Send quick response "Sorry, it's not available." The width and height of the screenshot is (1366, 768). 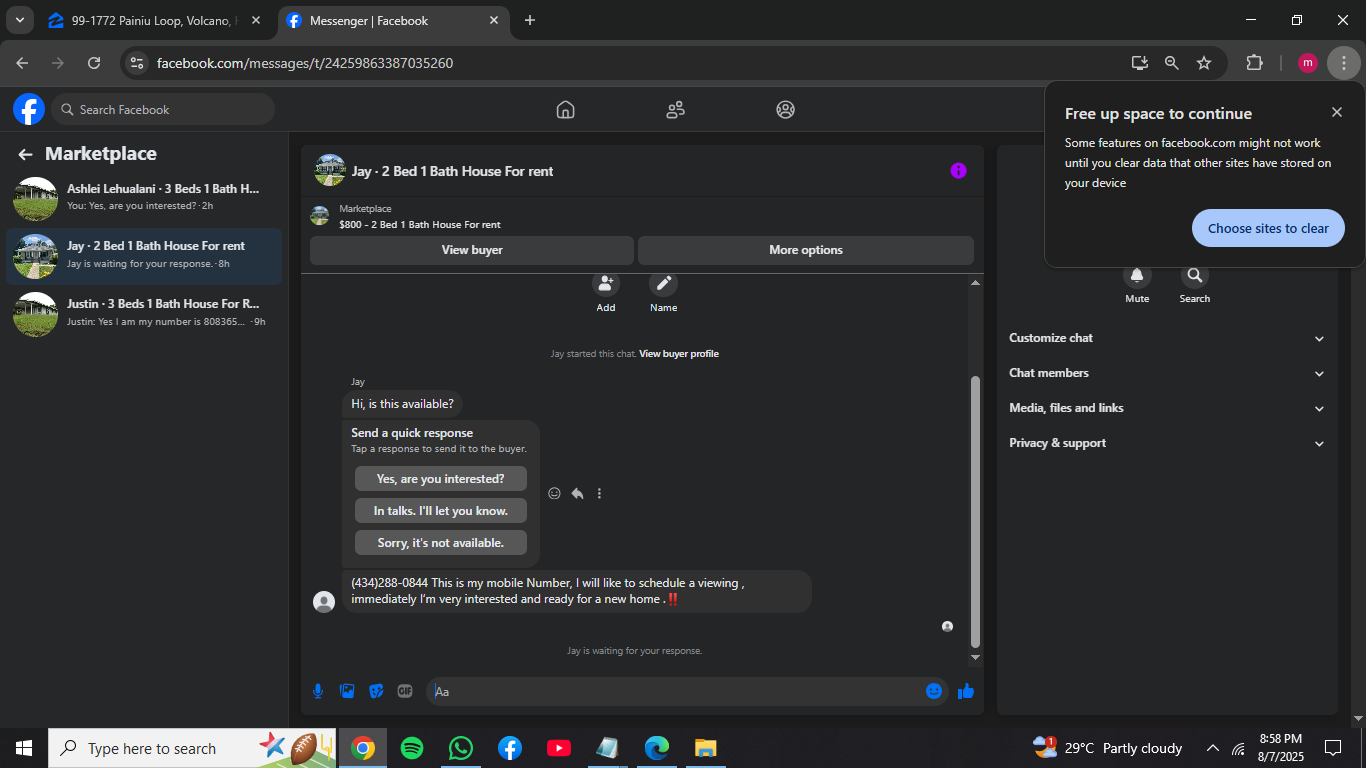(x=441, y=543)
